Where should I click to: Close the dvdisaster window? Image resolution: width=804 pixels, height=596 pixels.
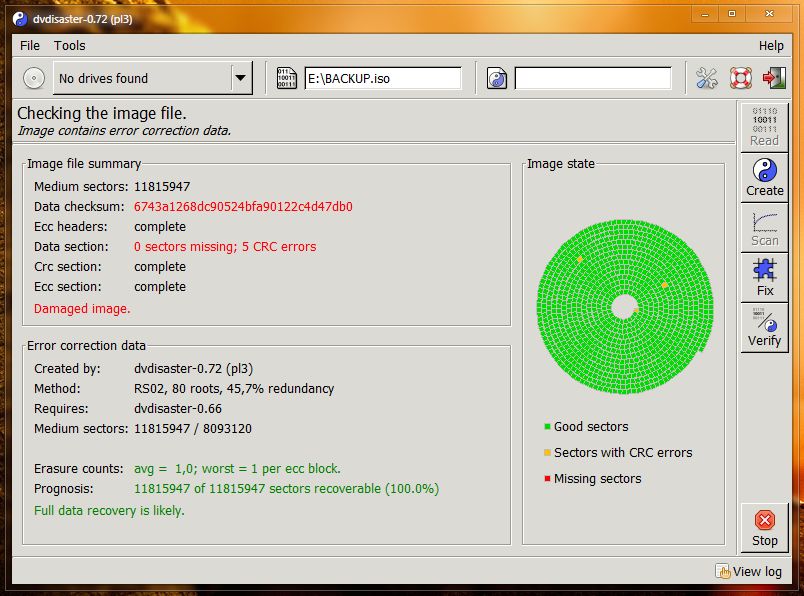769,14
